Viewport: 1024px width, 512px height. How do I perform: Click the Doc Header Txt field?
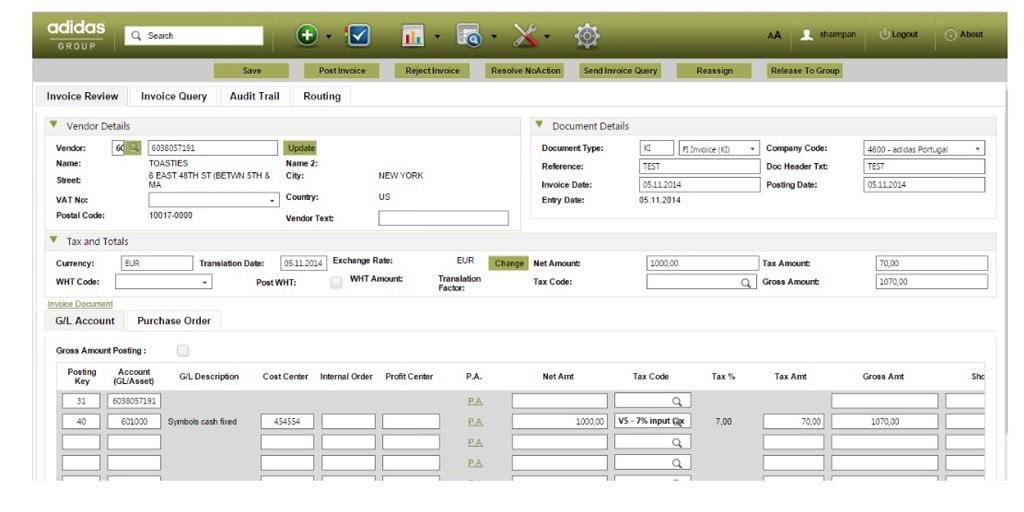coord(924,167)
